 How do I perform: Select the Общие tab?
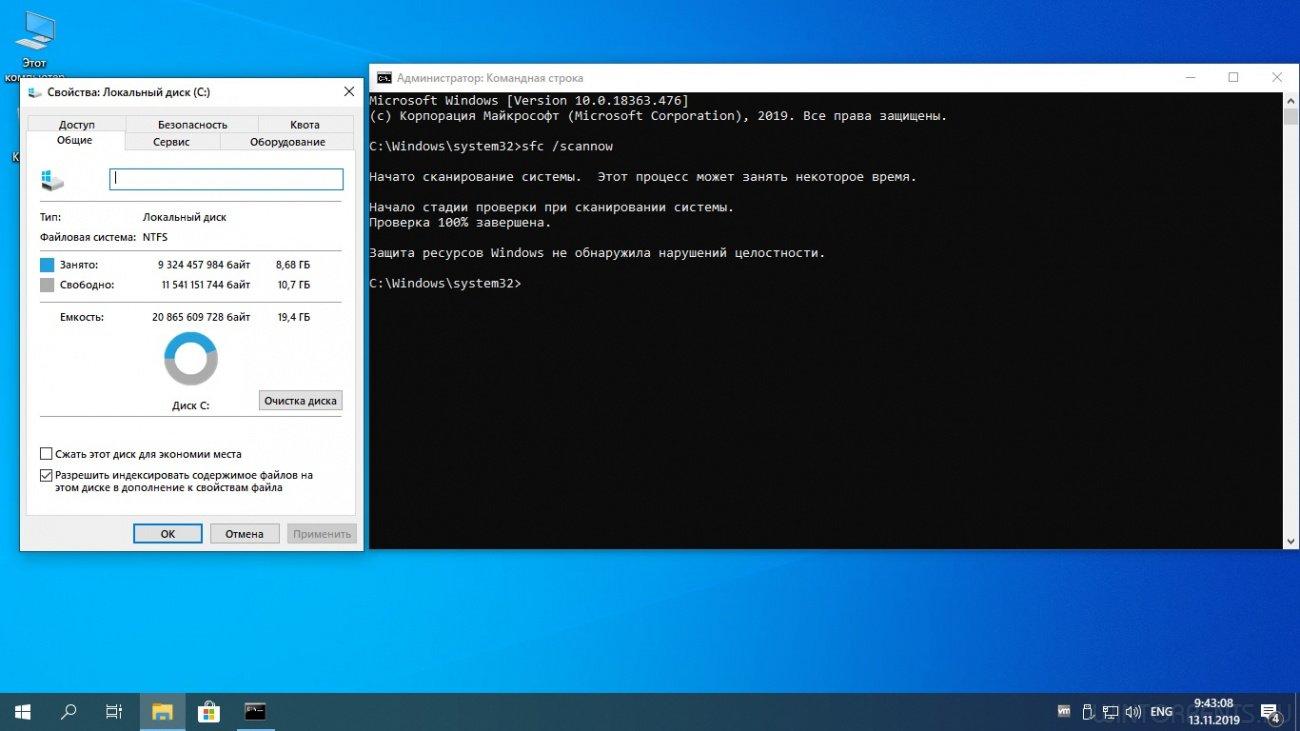tap(75, 141)
